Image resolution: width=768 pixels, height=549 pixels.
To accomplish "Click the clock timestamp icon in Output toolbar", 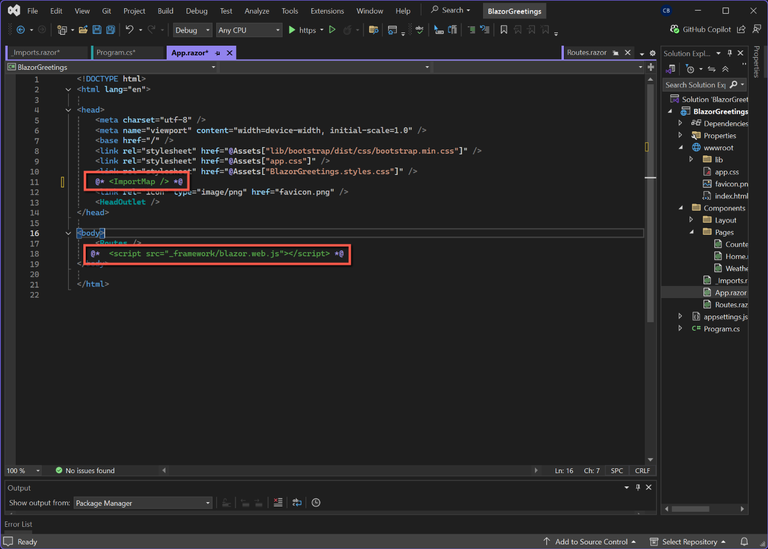I will tap(316, 503).
